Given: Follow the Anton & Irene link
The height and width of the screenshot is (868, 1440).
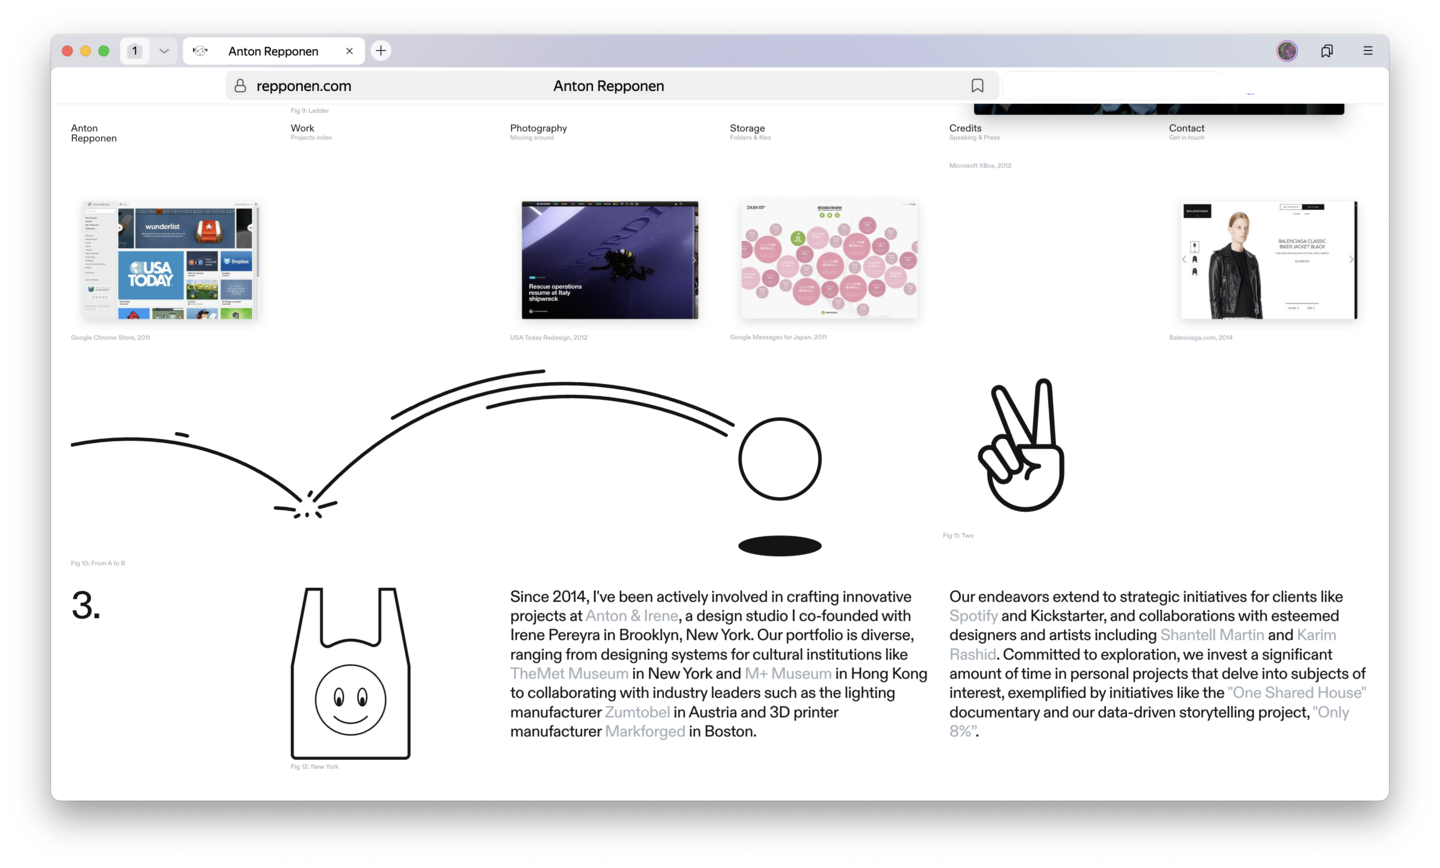Looking at the screenshot, I should (x=632, y=616).
